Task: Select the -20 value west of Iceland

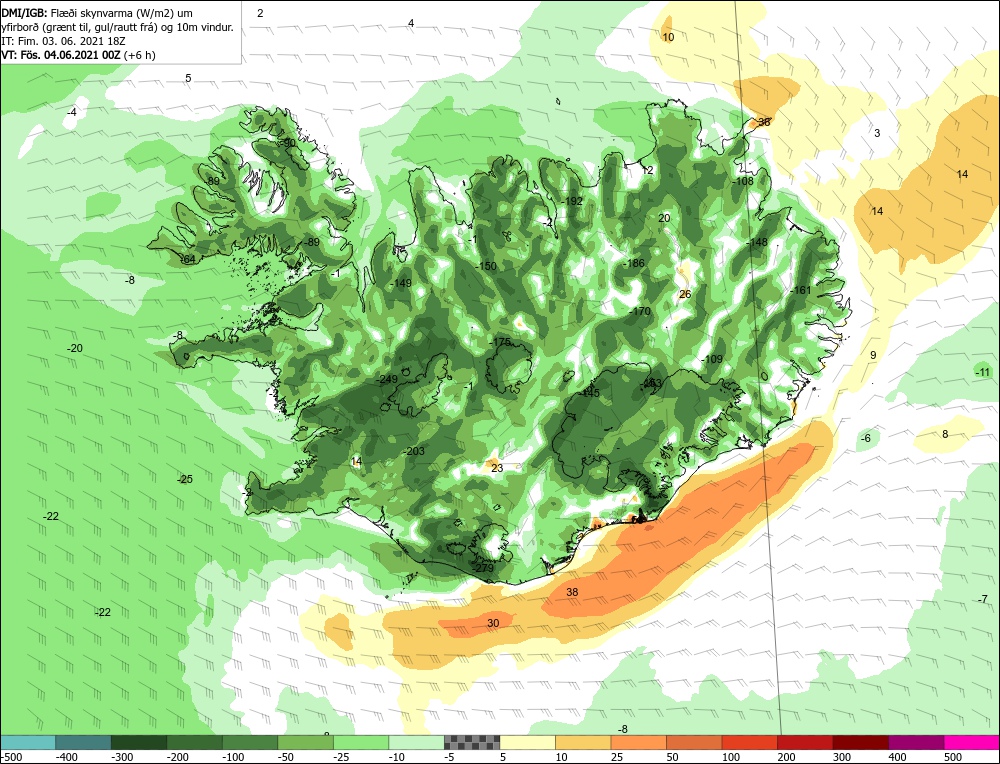Action: (x=75, y=348)
